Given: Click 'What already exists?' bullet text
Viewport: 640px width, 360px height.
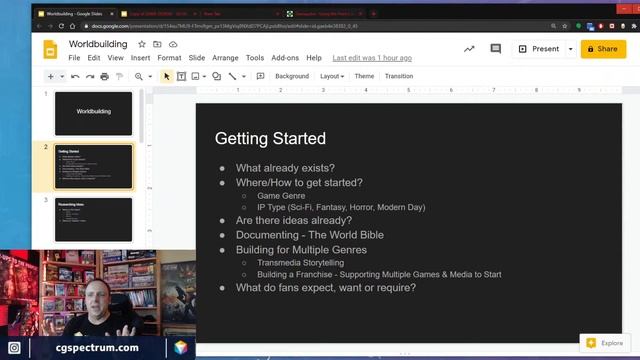Looking at the screenshot, I should click(x=285, y=168).
